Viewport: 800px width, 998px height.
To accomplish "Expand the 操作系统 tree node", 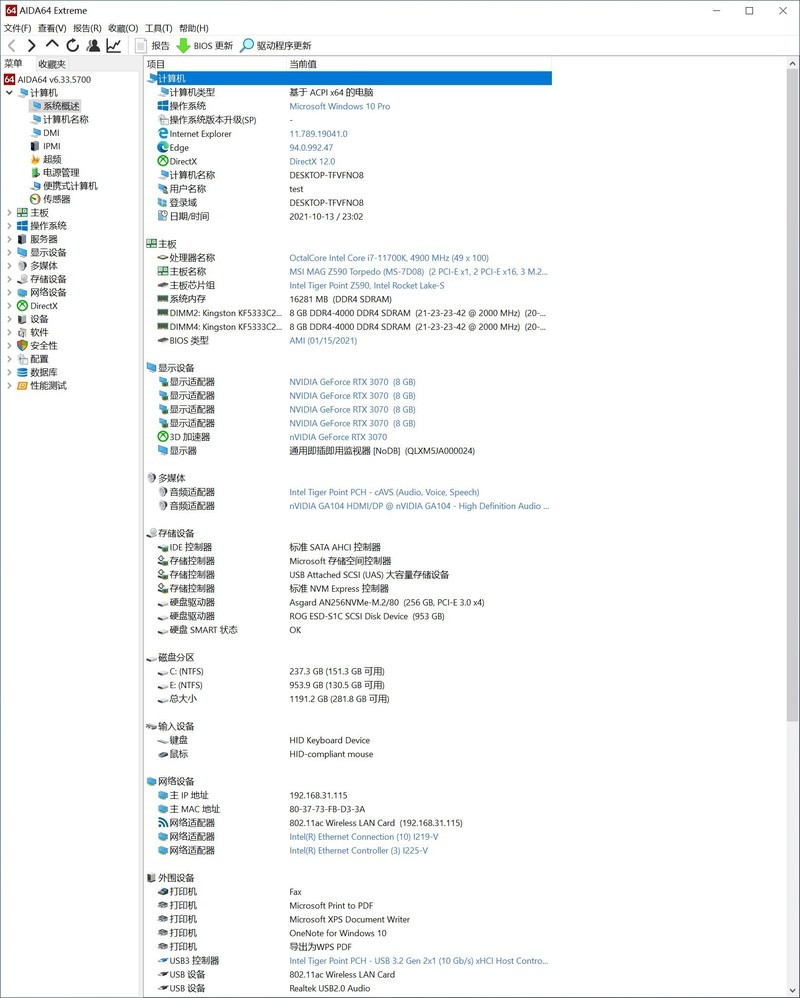I will [9, 226].
